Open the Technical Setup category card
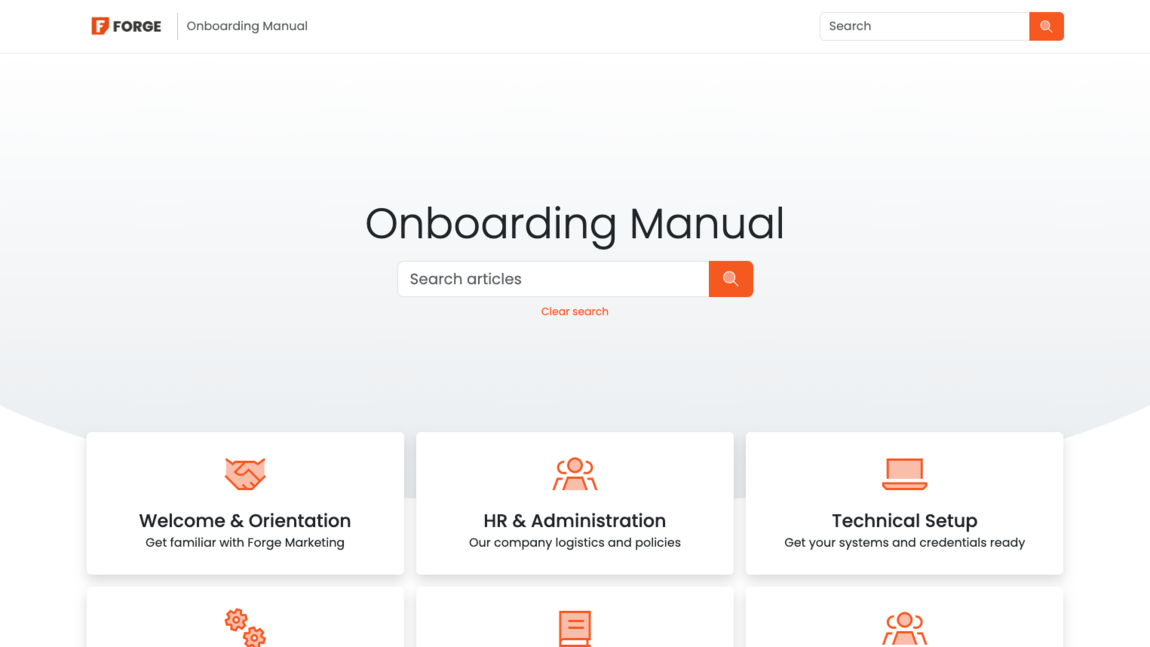 click(904, 503)
